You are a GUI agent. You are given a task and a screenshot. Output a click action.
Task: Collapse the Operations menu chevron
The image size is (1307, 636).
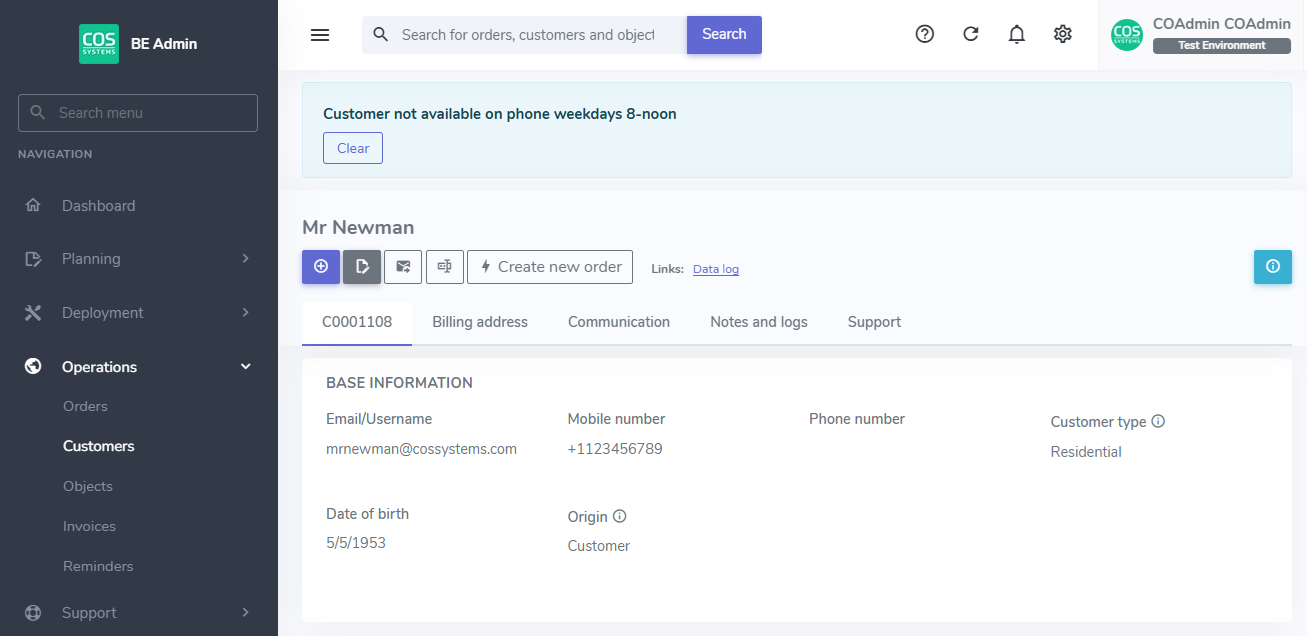[x=245, y=367]
